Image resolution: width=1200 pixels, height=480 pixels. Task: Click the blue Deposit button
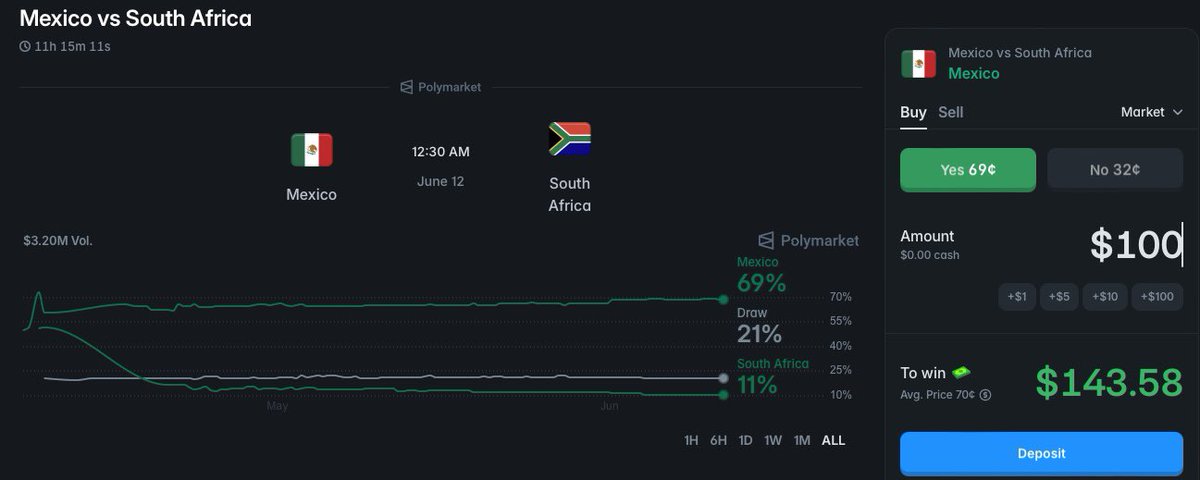pyautogui.click(x=1041, y=453)
